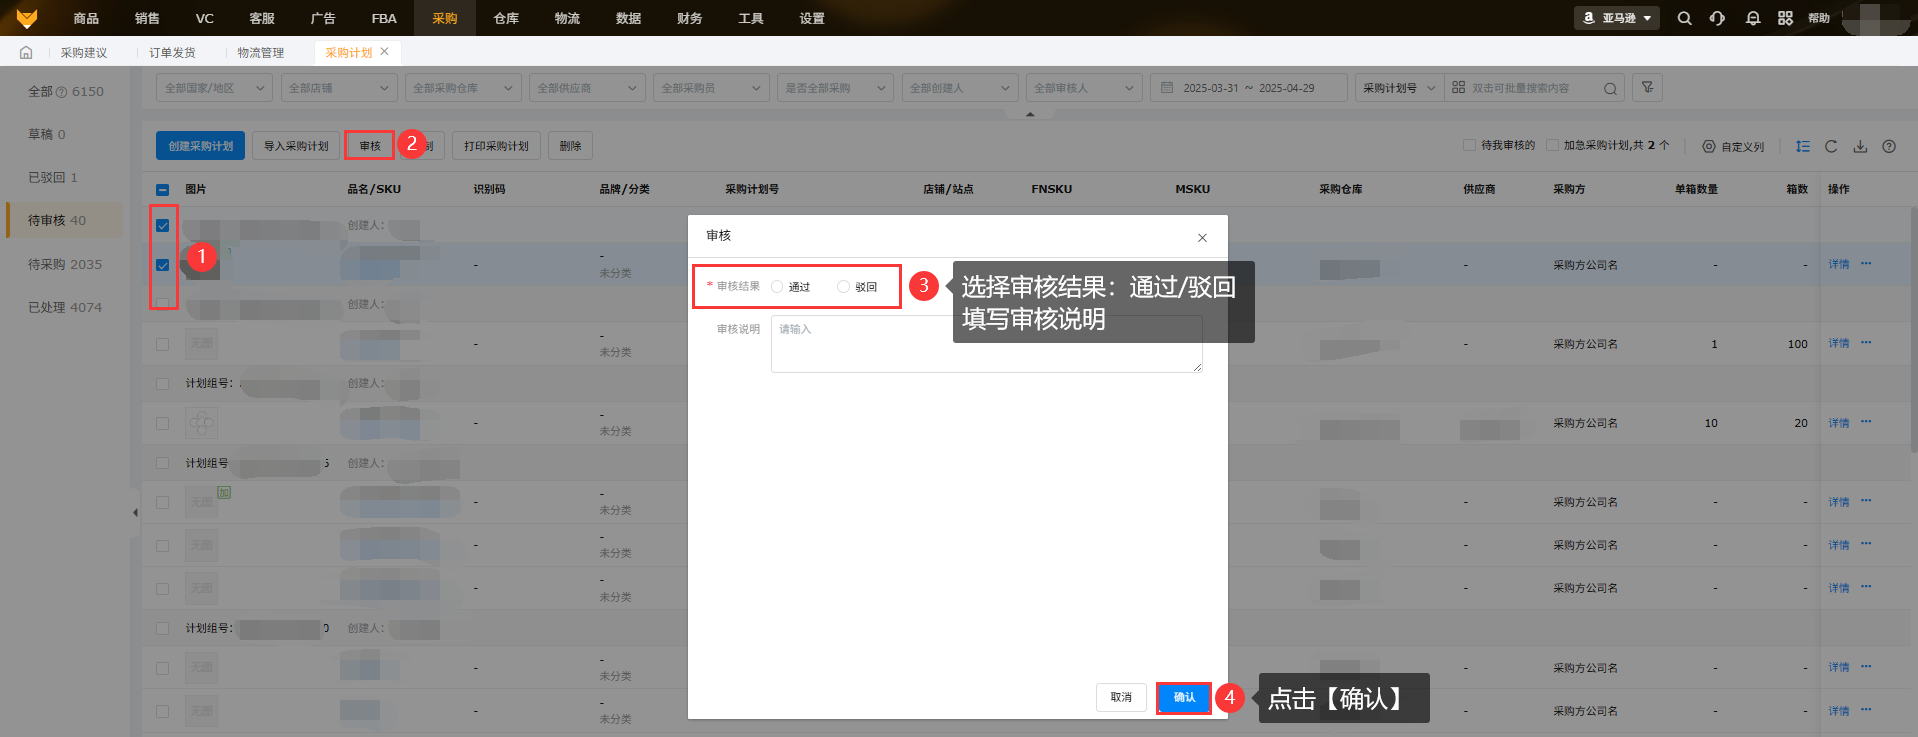Image resolution: width=1918 pixels, height=737 pixels.
Task: Switch to the 物流管理 tab
Action: [x=260, y=52]
